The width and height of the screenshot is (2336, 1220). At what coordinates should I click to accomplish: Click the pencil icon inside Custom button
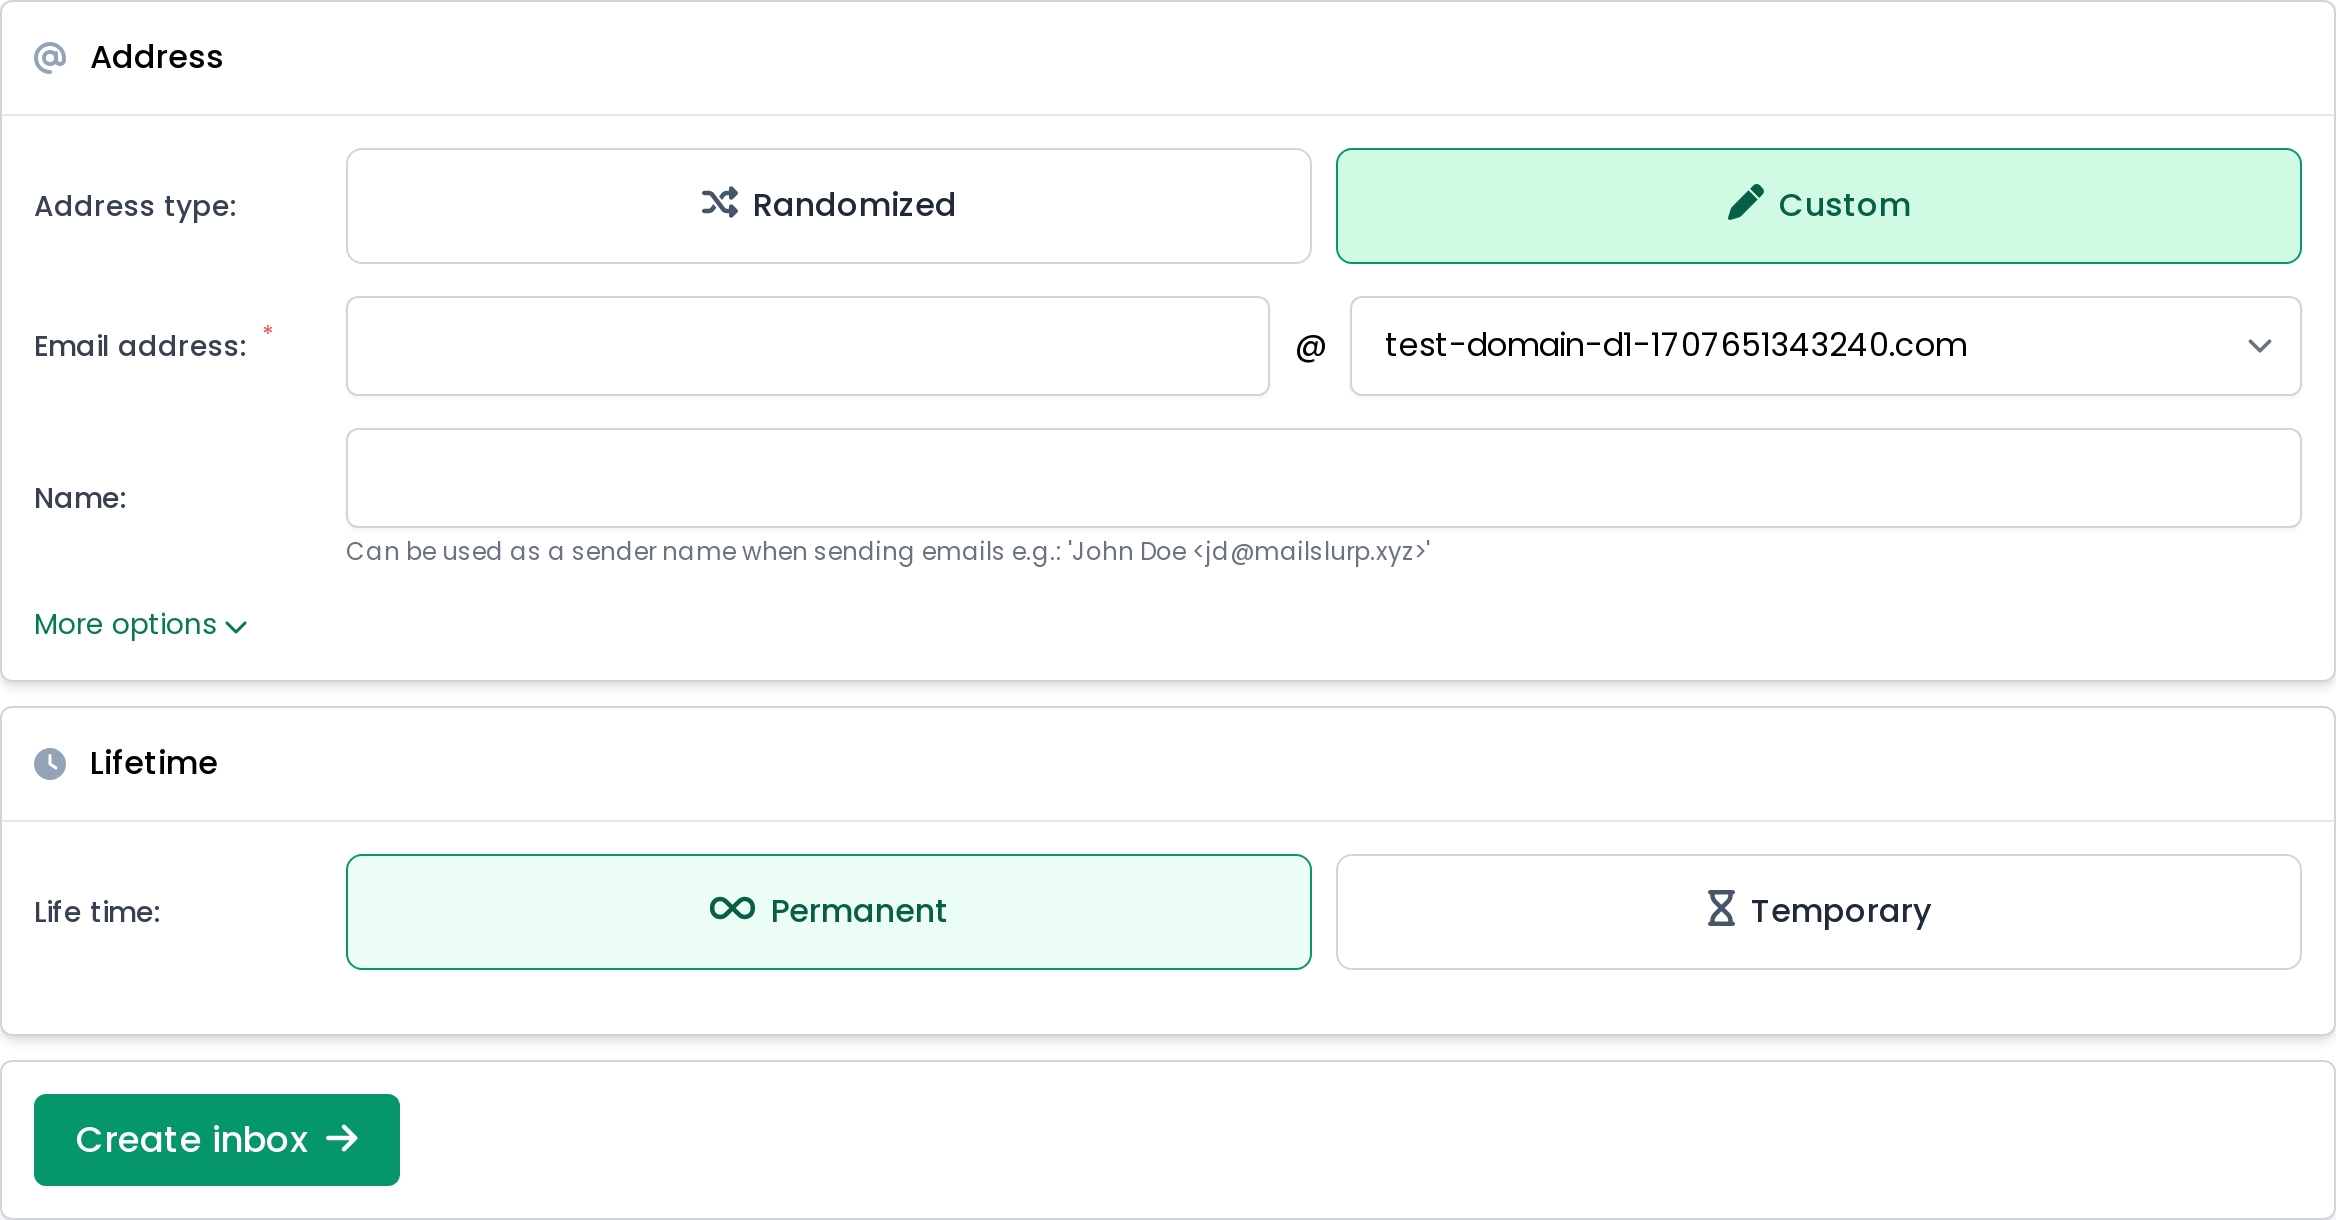pos(1746,202)
